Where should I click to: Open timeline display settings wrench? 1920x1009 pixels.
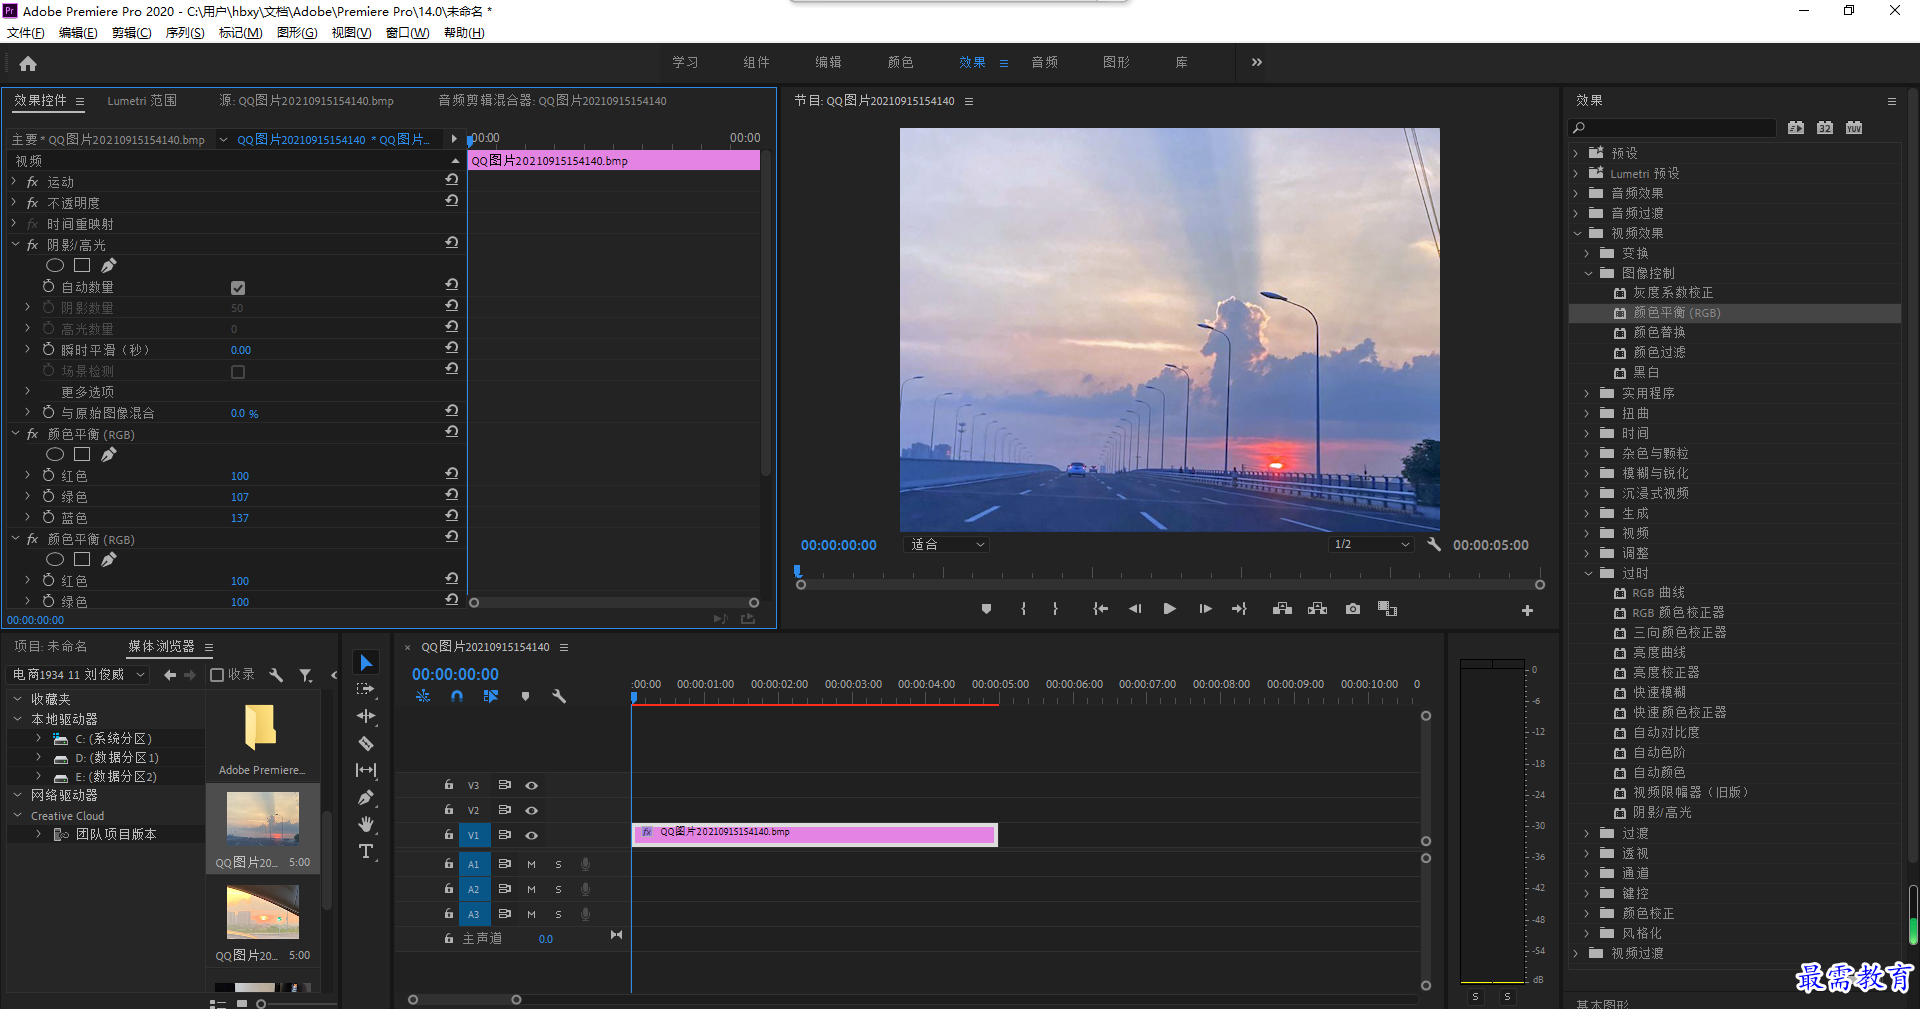tap(559, 696)
